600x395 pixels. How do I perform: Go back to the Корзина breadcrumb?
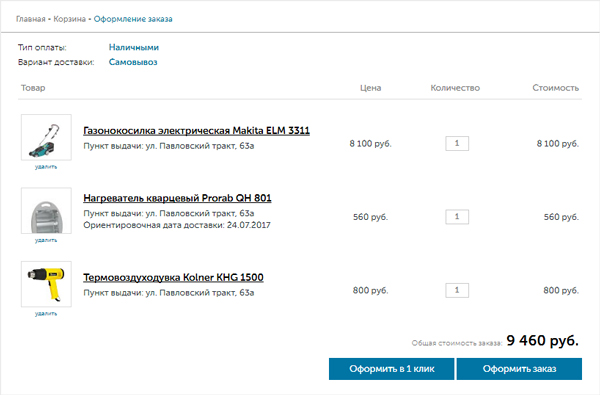tap(69, 19)
